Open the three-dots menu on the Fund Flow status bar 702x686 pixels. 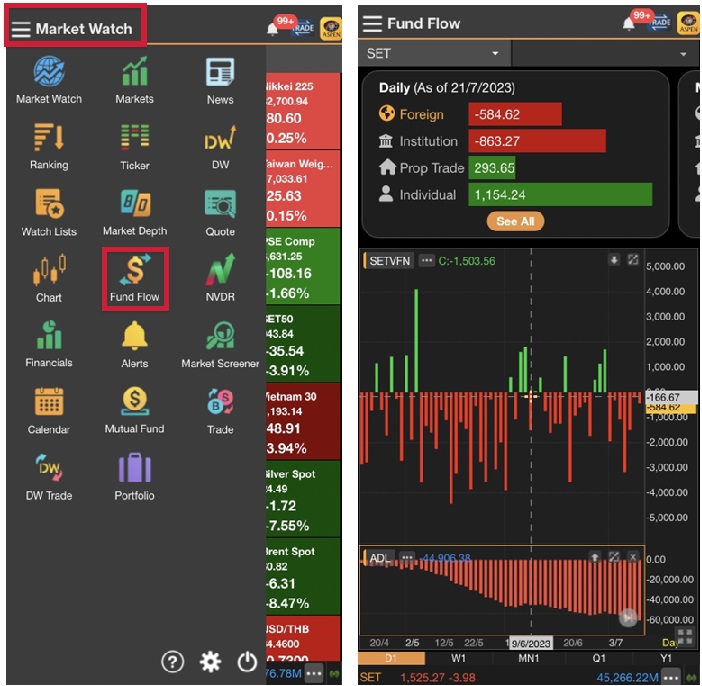point(671,677)
